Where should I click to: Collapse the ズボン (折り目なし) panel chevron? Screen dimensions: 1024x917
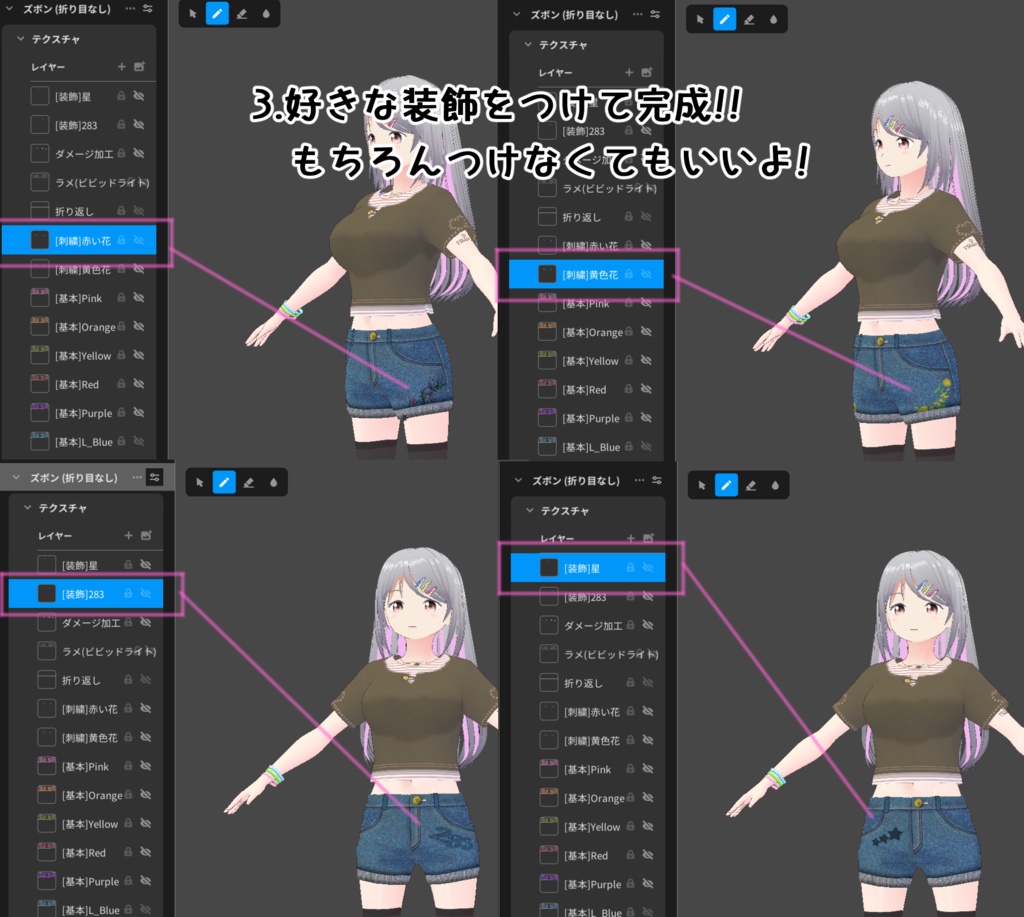point(8,10)
